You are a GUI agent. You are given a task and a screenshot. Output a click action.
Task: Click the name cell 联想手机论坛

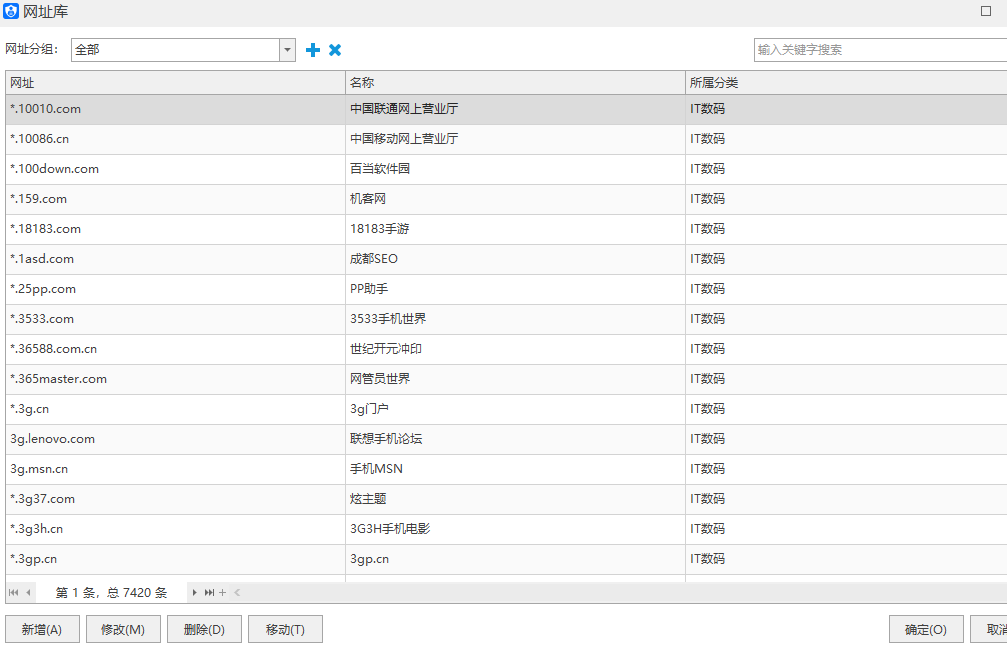tap(515, 439)
